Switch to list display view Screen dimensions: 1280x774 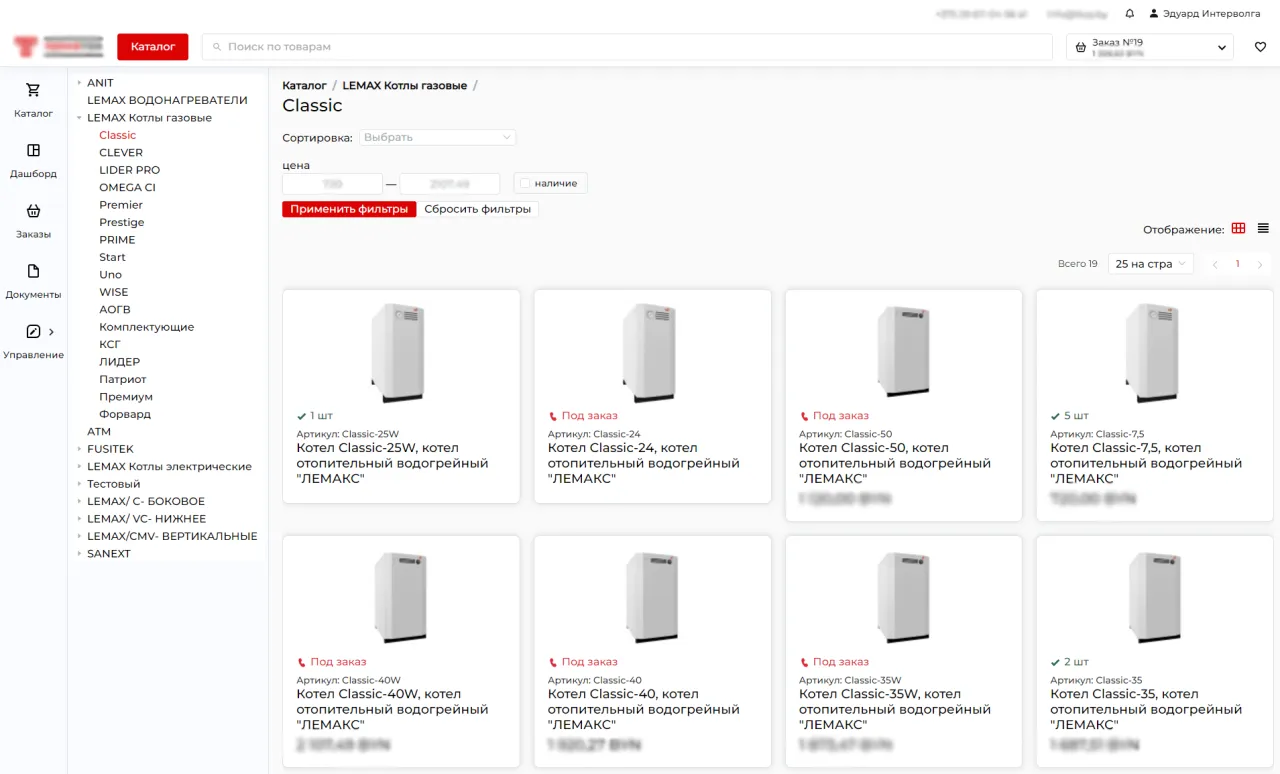pyautogui.click(x=1263, y=229)
